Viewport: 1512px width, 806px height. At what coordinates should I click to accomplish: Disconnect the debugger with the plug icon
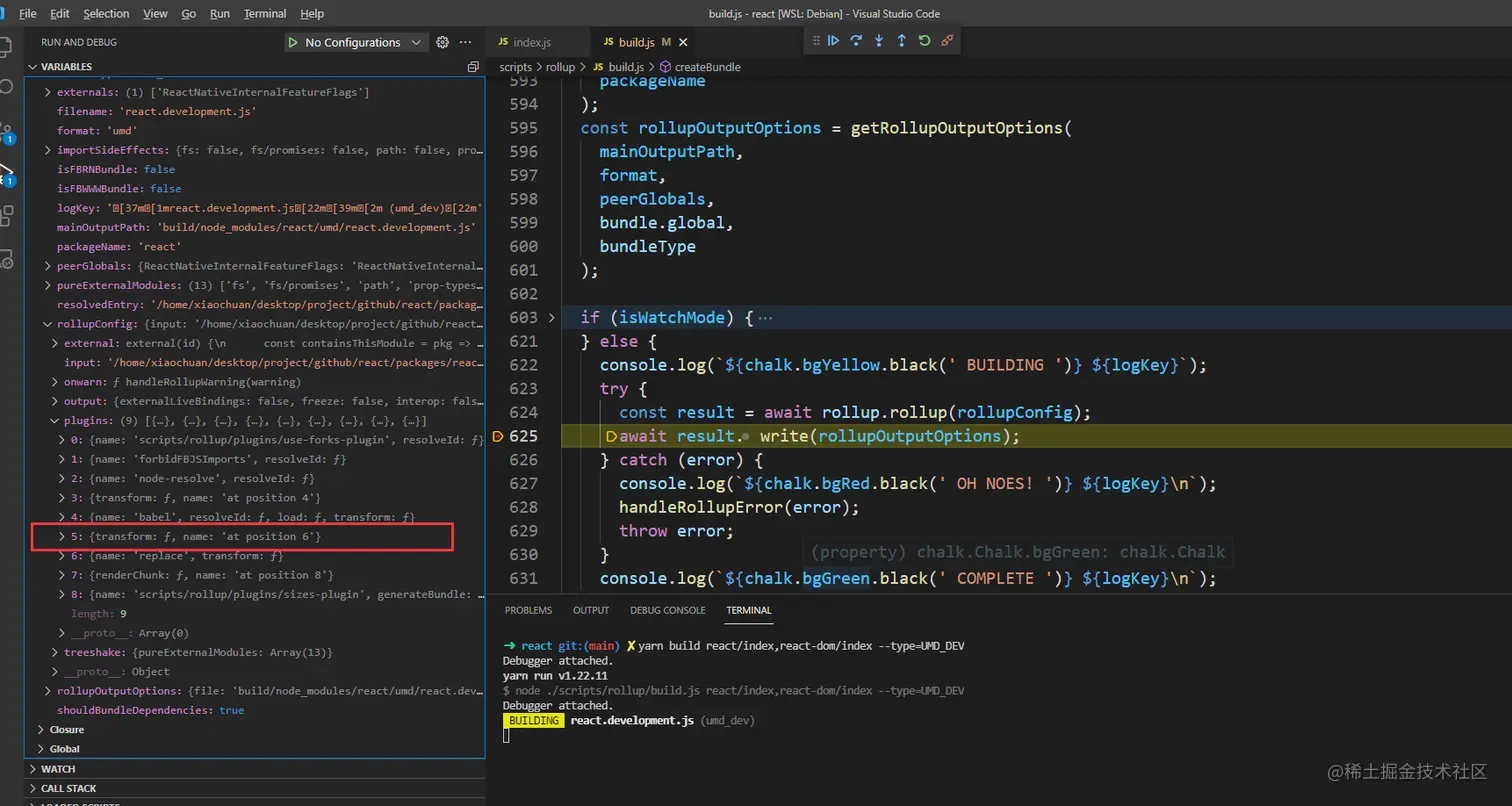(947, 41)
